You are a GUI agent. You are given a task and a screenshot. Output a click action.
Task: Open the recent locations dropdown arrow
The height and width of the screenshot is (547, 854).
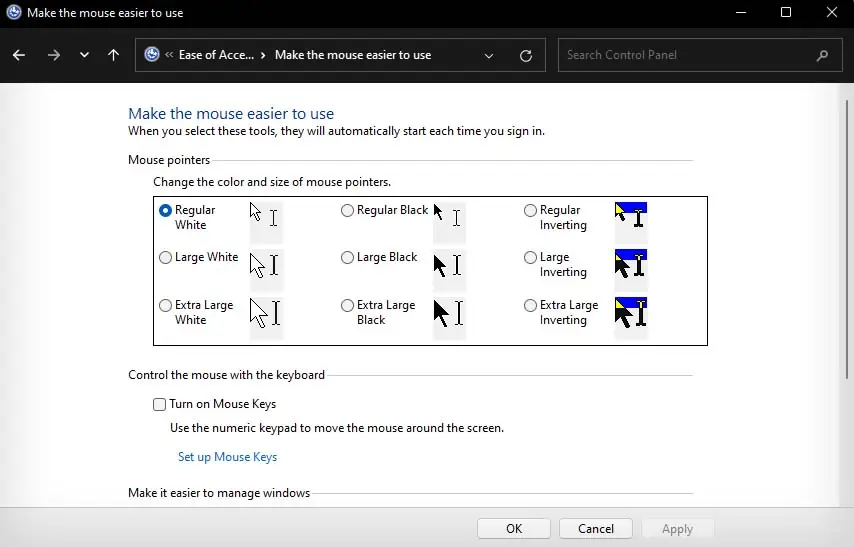[x=84, y=55]
